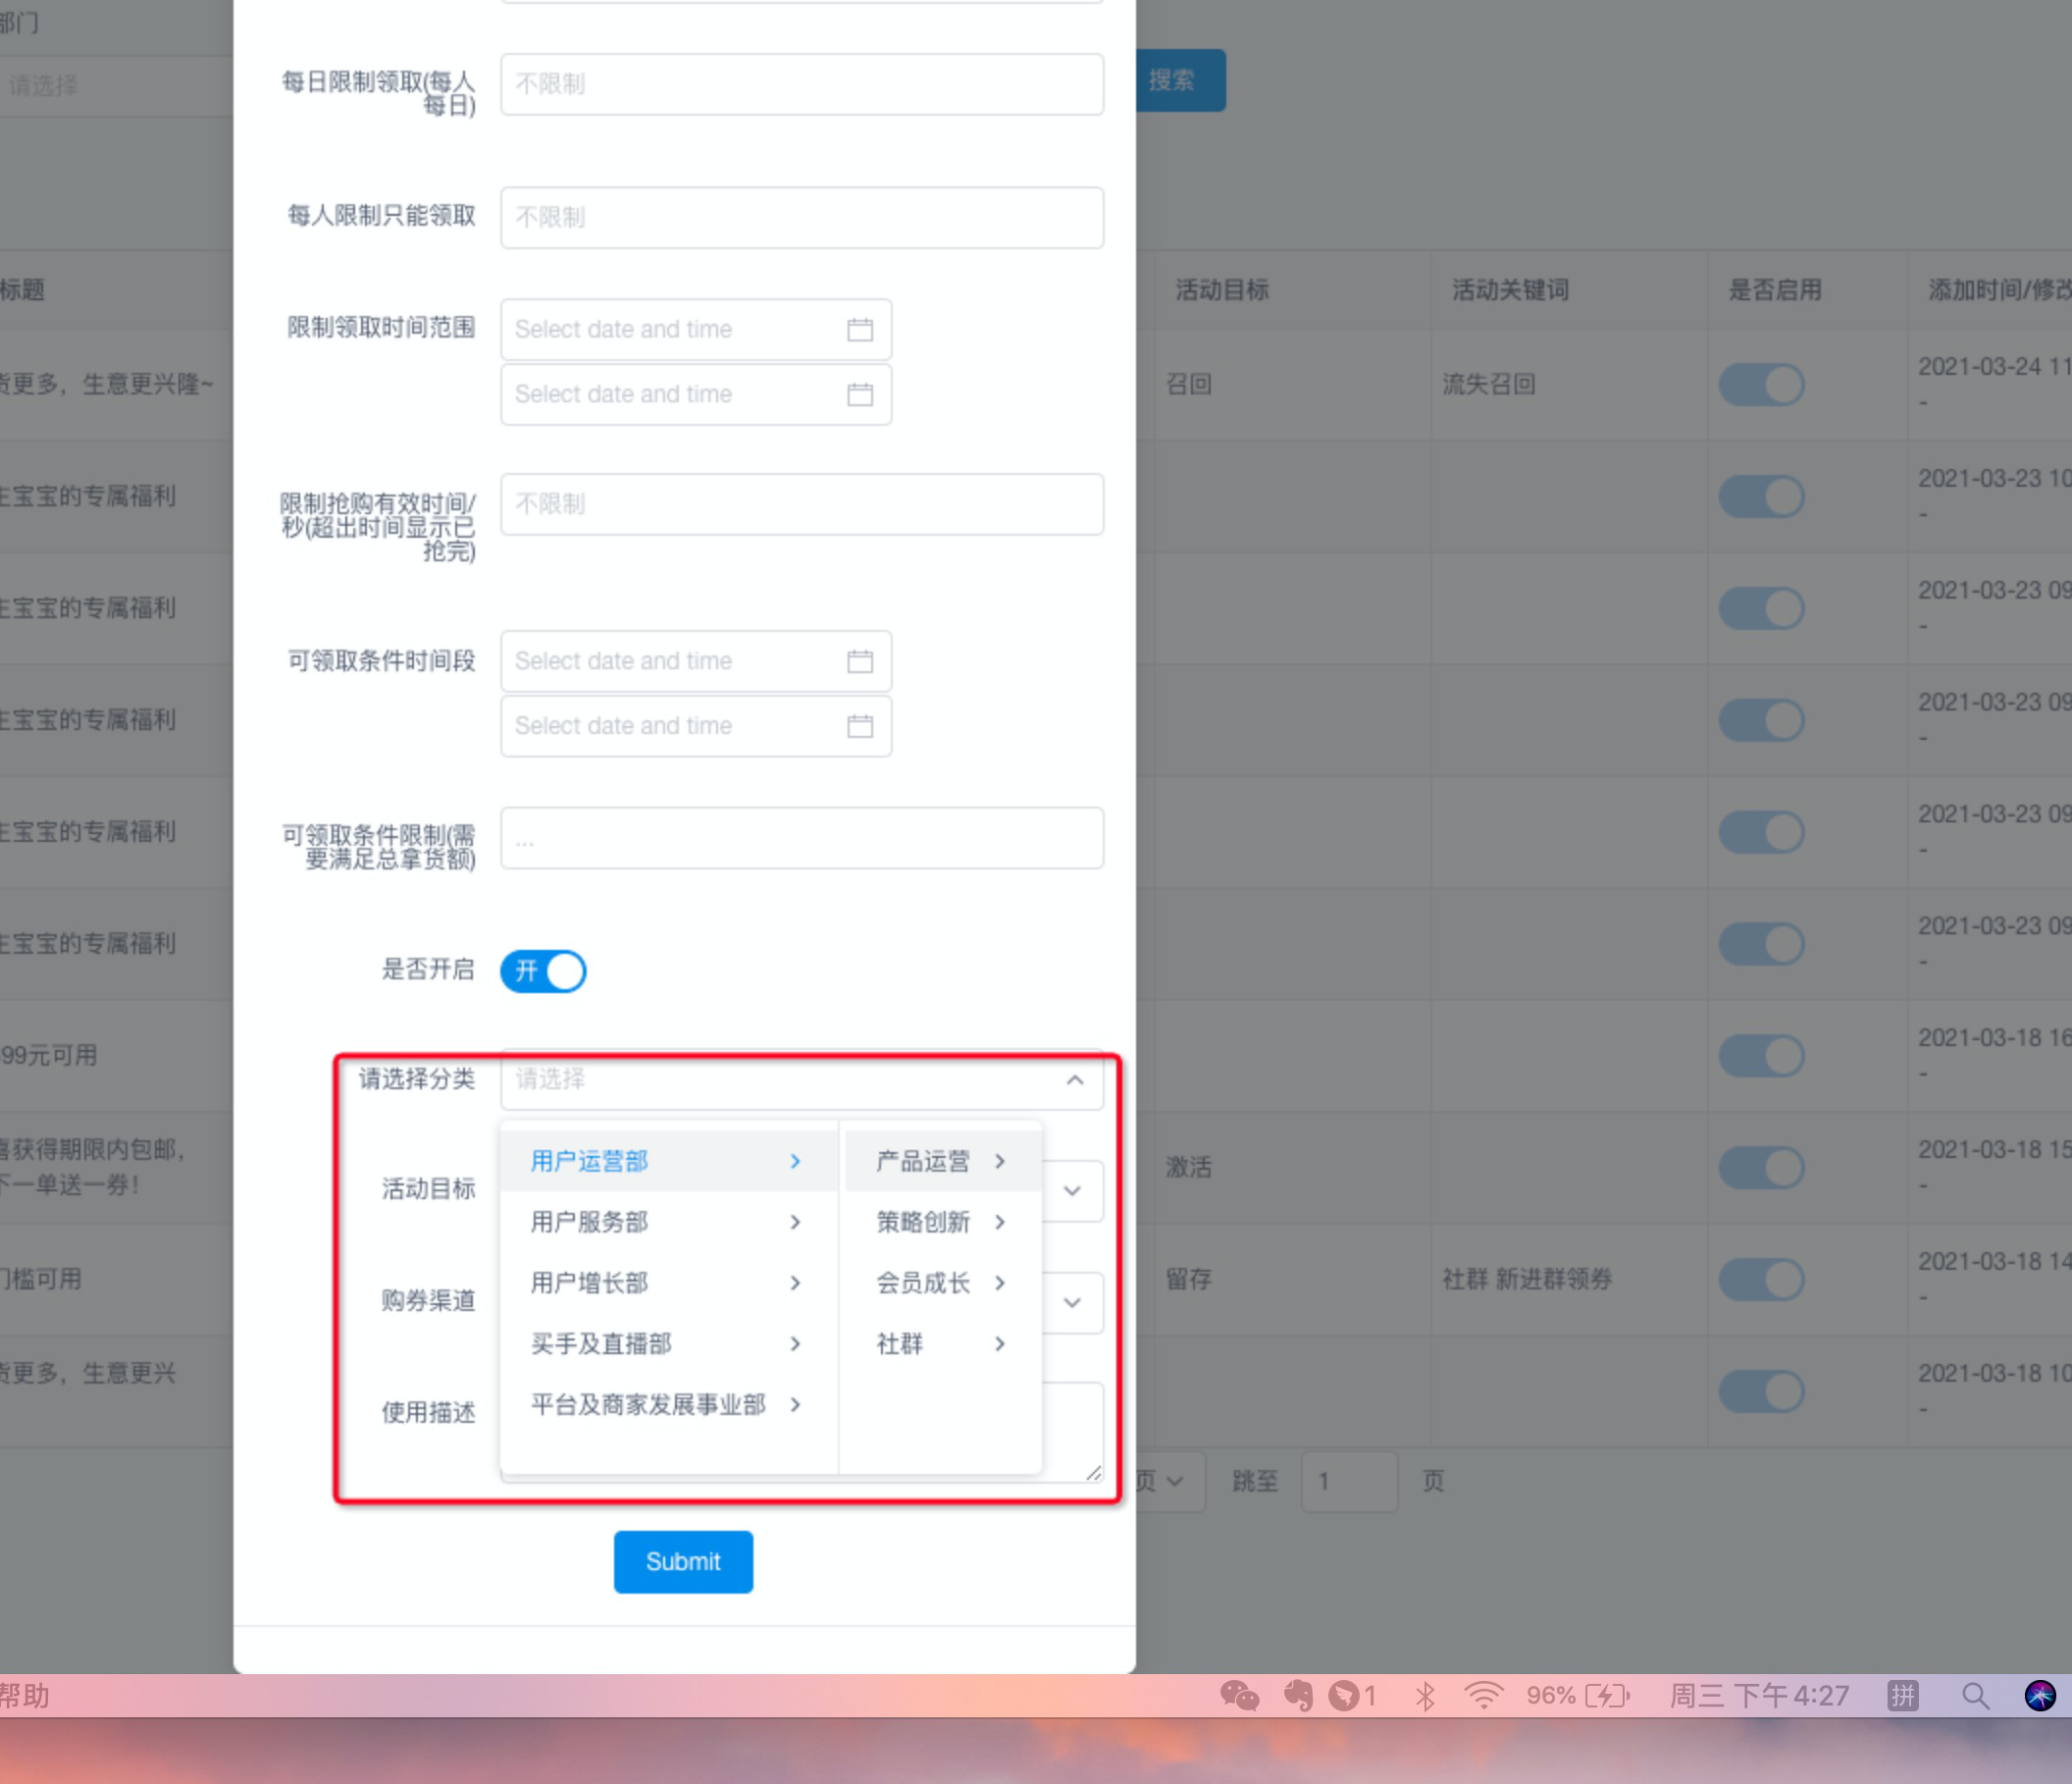2072x1784 pixels.
Task: Click the 搜索 button behind the dialog
Action: click(1180, 80)
